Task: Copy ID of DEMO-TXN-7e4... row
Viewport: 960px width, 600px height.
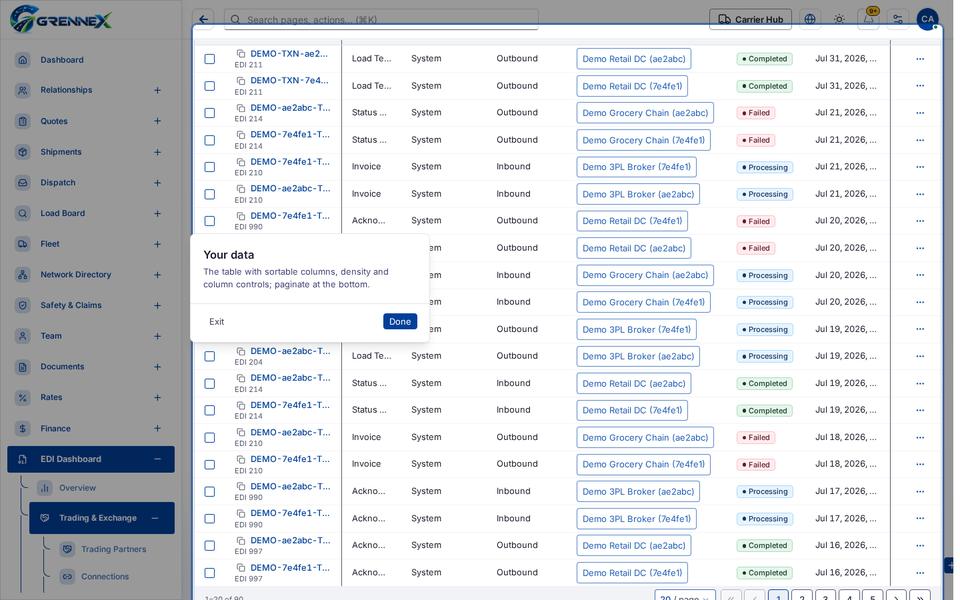Action: click(x=241, y=81)
